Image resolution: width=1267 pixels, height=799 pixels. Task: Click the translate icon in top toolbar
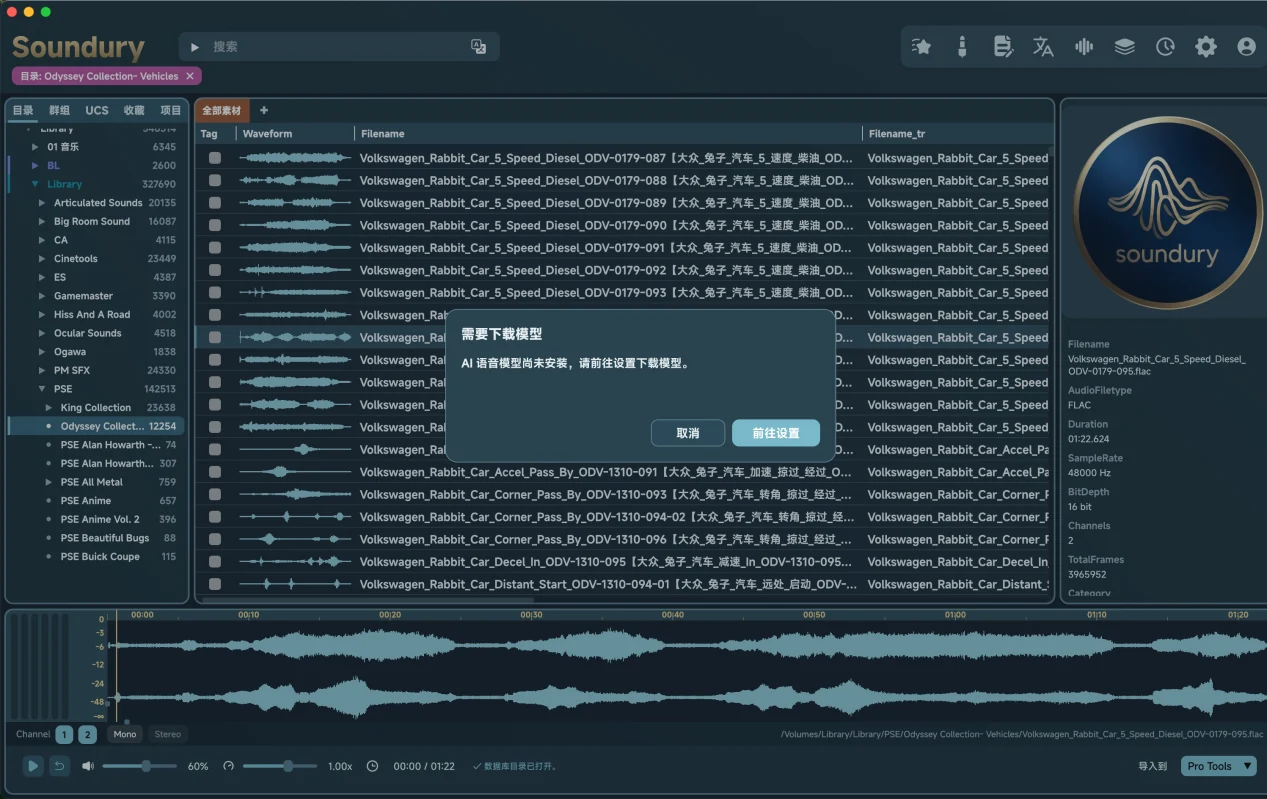(1043, 47)
